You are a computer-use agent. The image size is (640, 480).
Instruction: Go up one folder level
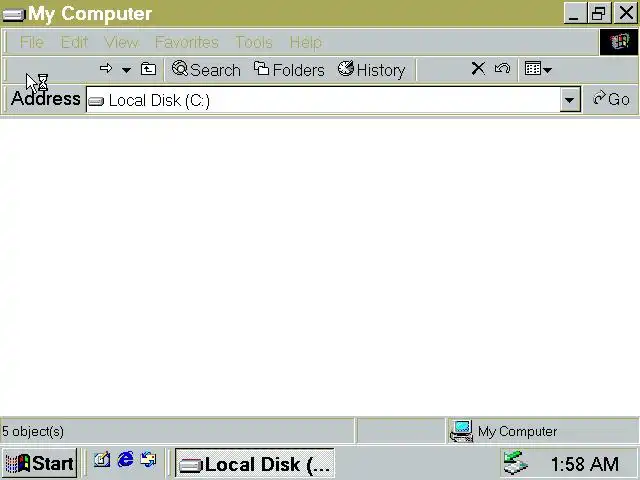(148, 69)
